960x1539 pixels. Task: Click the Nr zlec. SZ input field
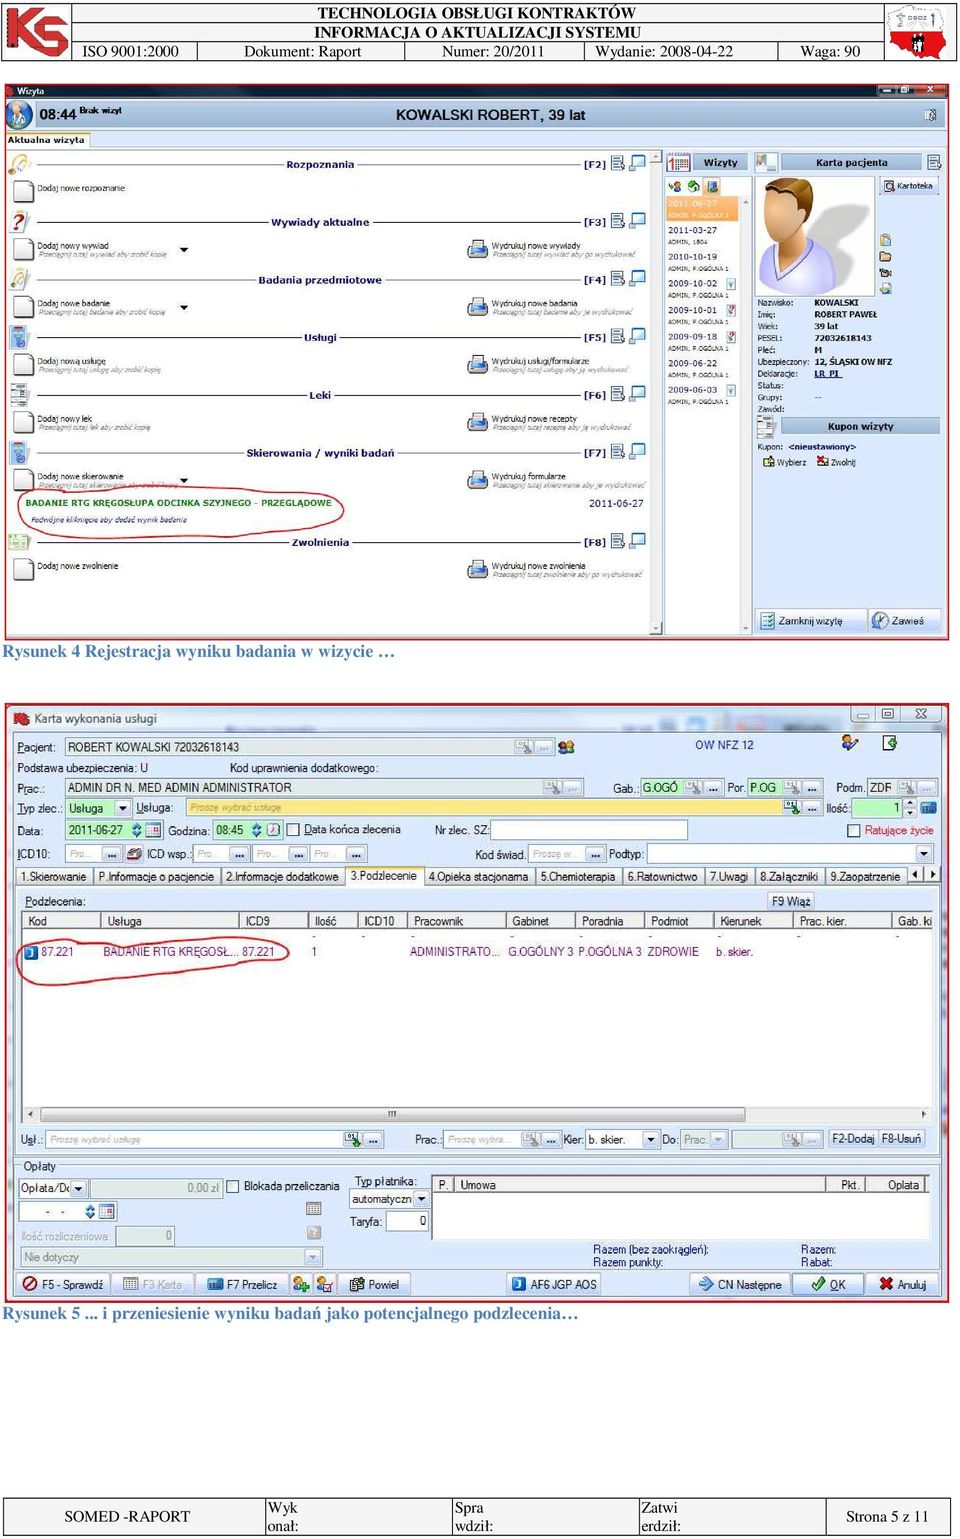pos(589,830)
